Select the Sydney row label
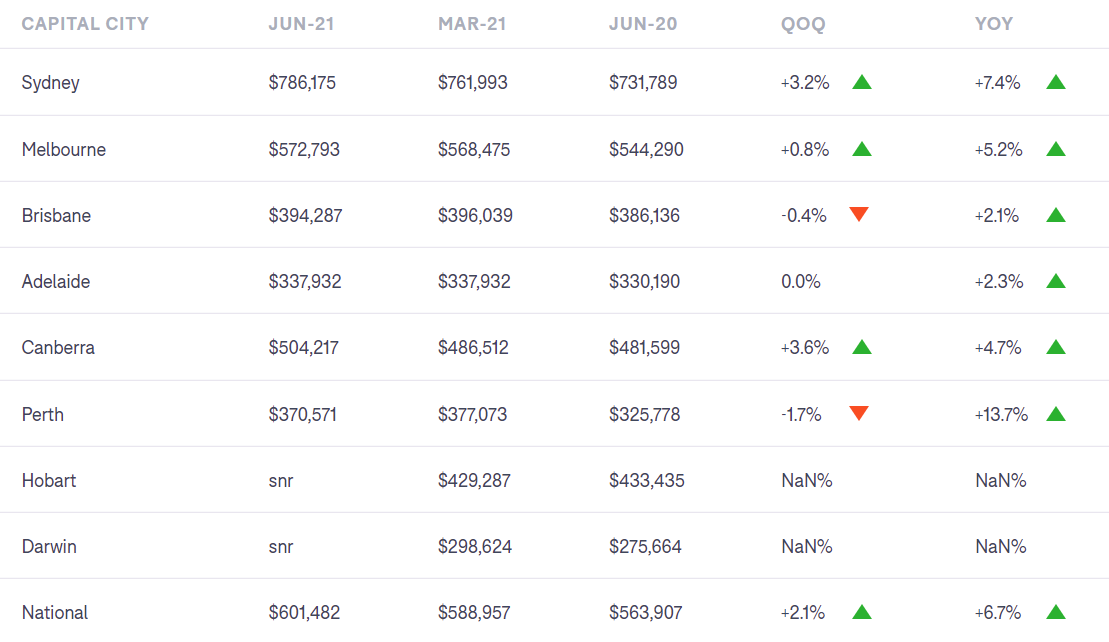 point(51,83)
